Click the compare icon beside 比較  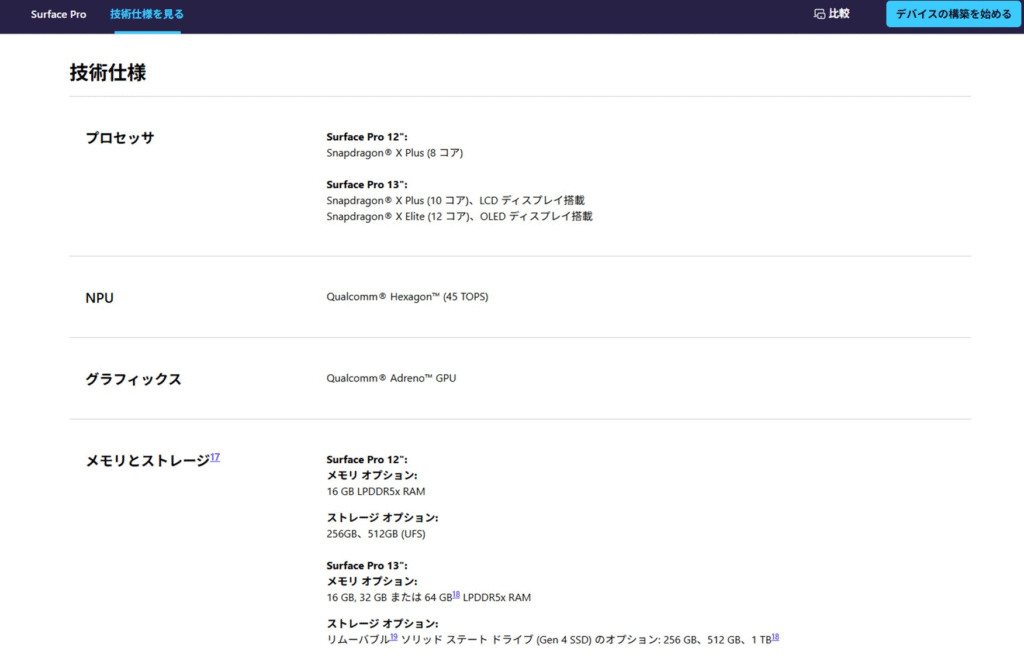point(819,14)
